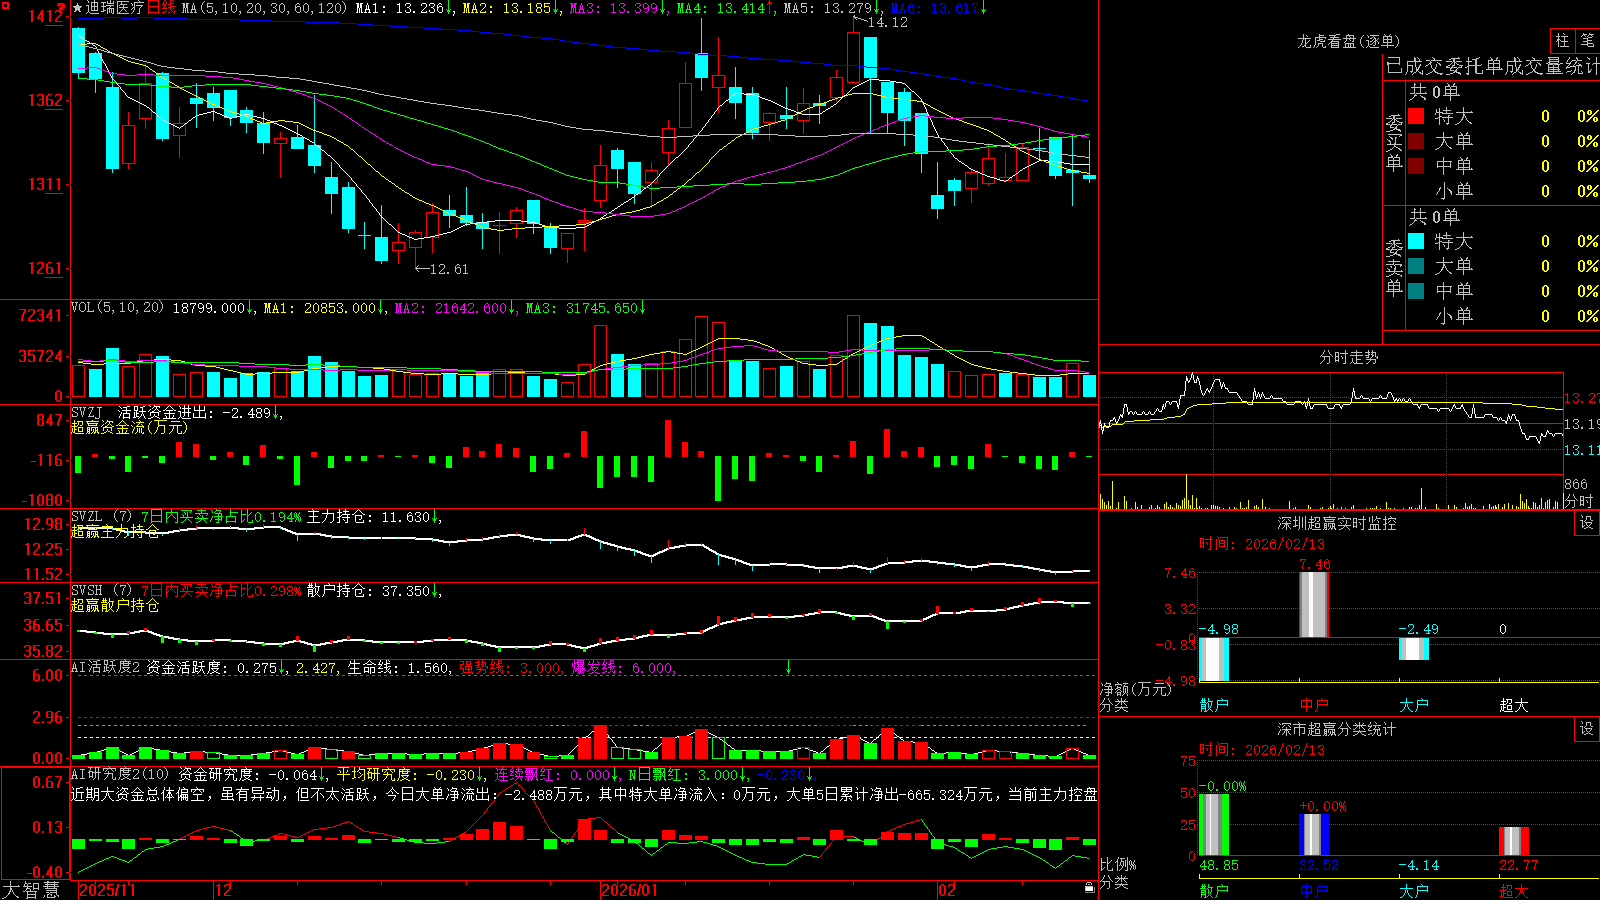Click the star before 迪瑞医疗
1600x900 pixels.
click(78, 8)
